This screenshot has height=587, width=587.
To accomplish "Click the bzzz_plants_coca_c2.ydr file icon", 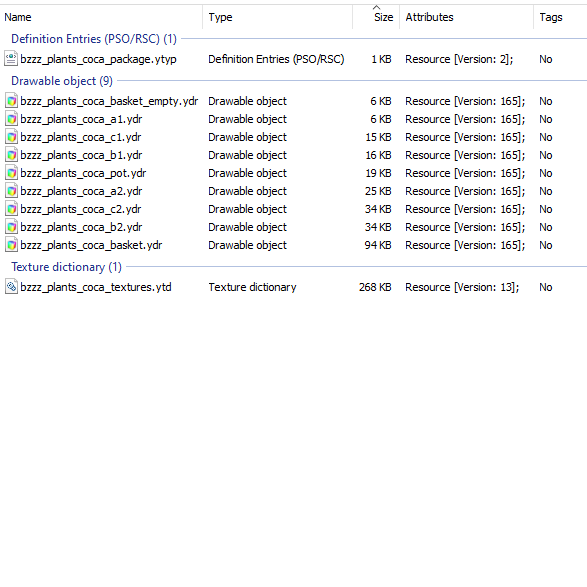I will point(12,209).
